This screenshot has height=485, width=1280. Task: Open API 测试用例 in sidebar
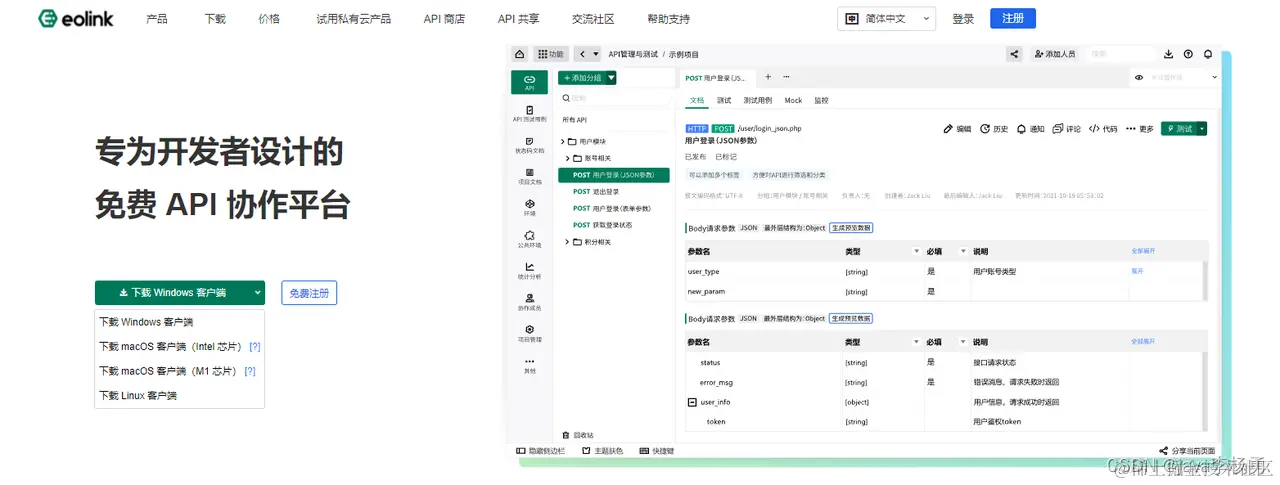529,113
